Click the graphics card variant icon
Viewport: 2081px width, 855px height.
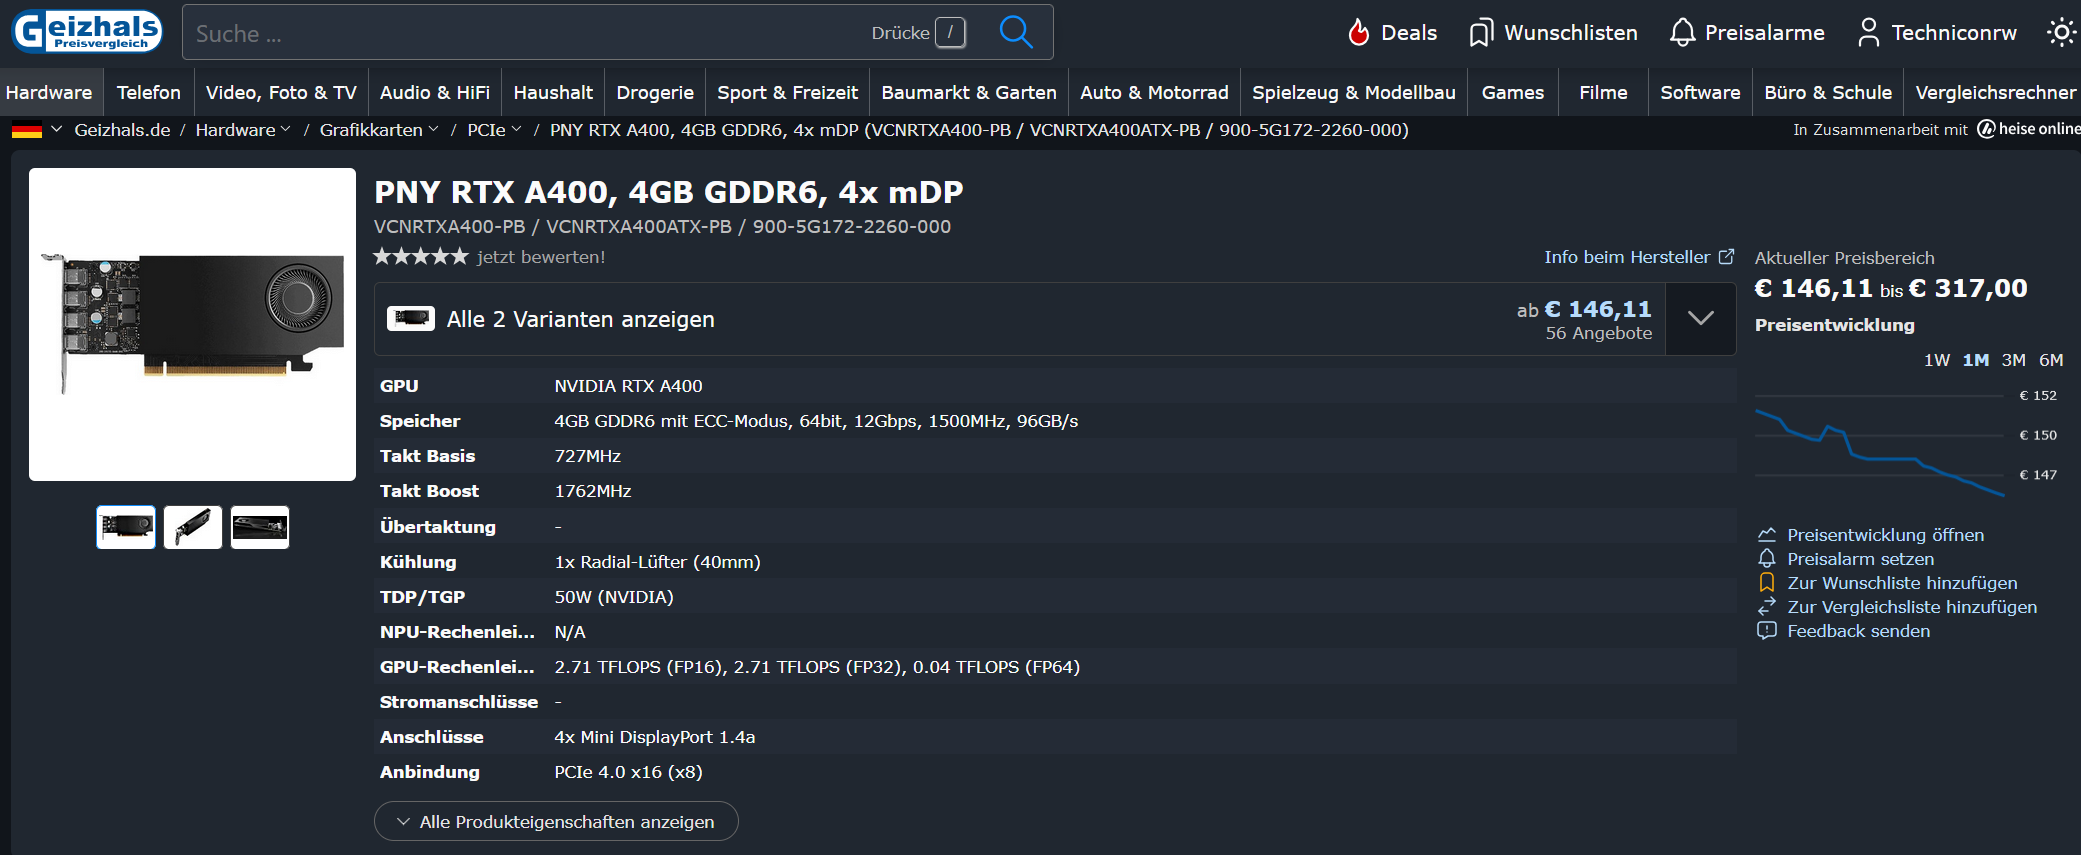(410, 319)
